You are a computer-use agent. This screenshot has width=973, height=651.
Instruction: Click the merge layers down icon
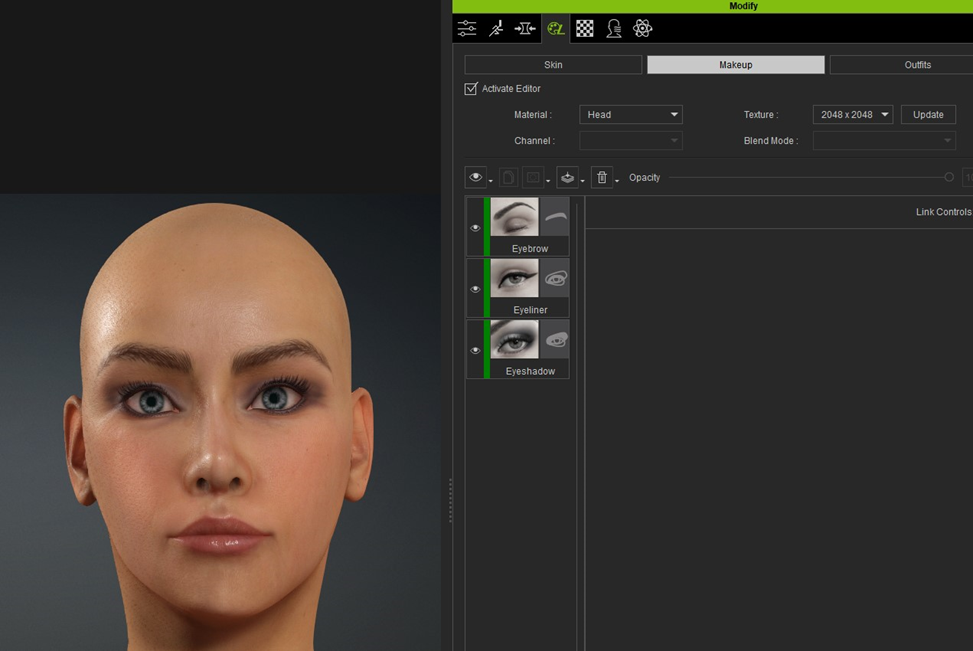click(x=567, y=177)
